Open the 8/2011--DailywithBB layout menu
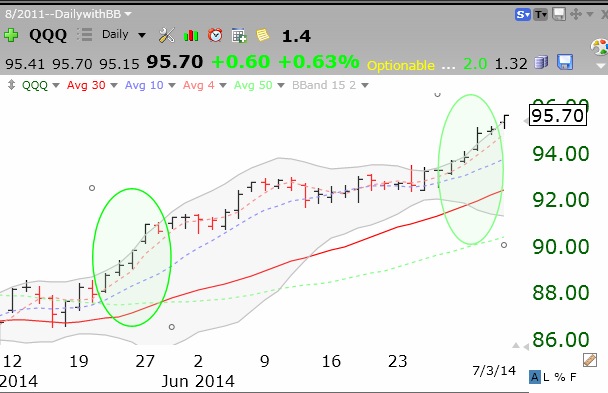The width and height of the screenshot is (608, 393). point(68,14)
